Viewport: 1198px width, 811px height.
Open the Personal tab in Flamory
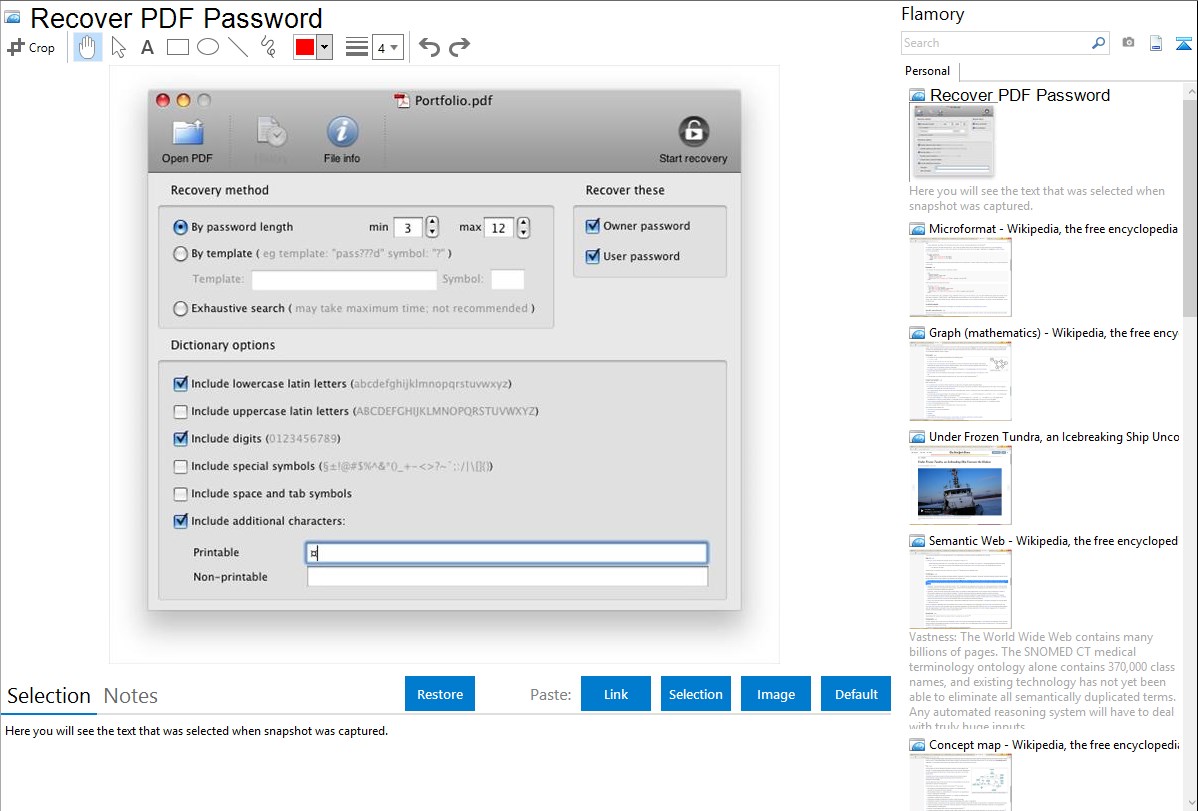click(928, 71)
